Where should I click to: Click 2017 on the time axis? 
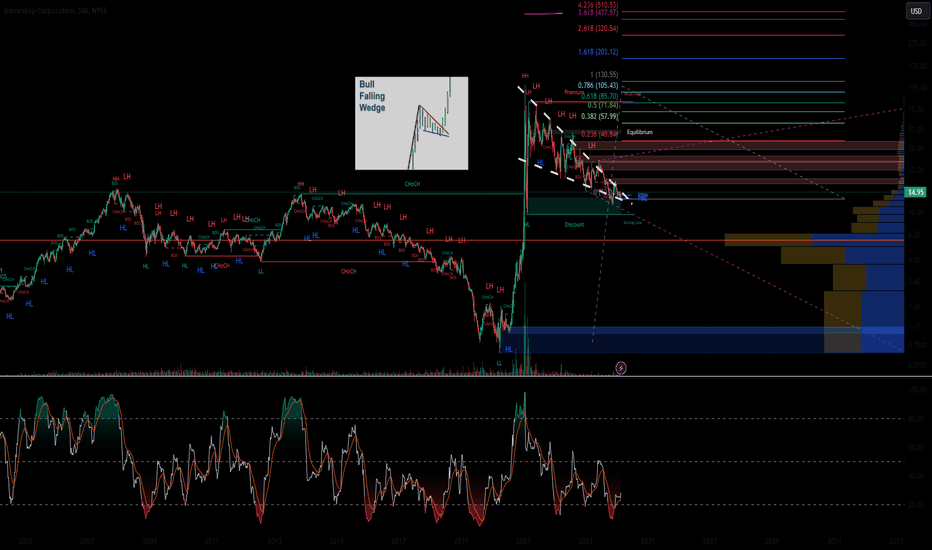tap(398, 541)
